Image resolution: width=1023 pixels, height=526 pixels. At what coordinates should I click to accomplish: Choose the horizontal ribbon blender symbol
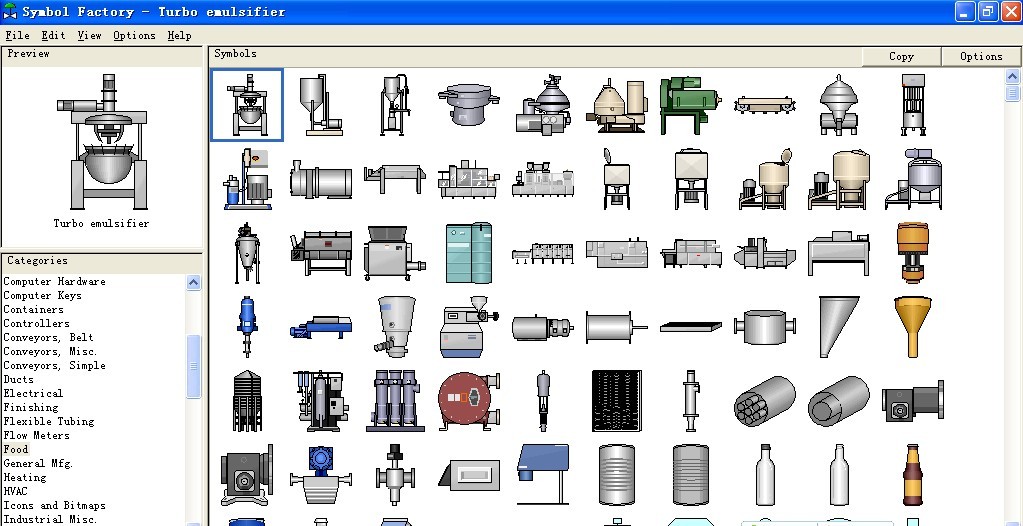(x=320, y=253)
